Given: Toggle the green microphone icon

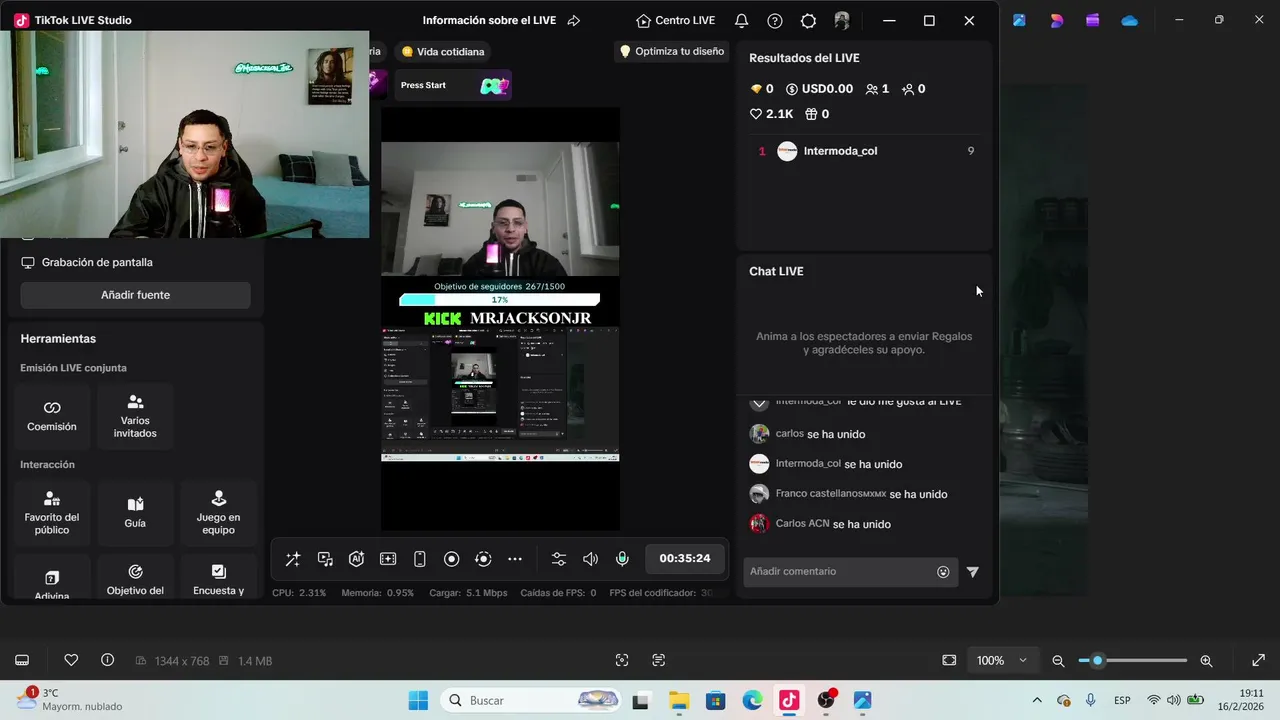Looking at the screenshot, I should point(622,559).
